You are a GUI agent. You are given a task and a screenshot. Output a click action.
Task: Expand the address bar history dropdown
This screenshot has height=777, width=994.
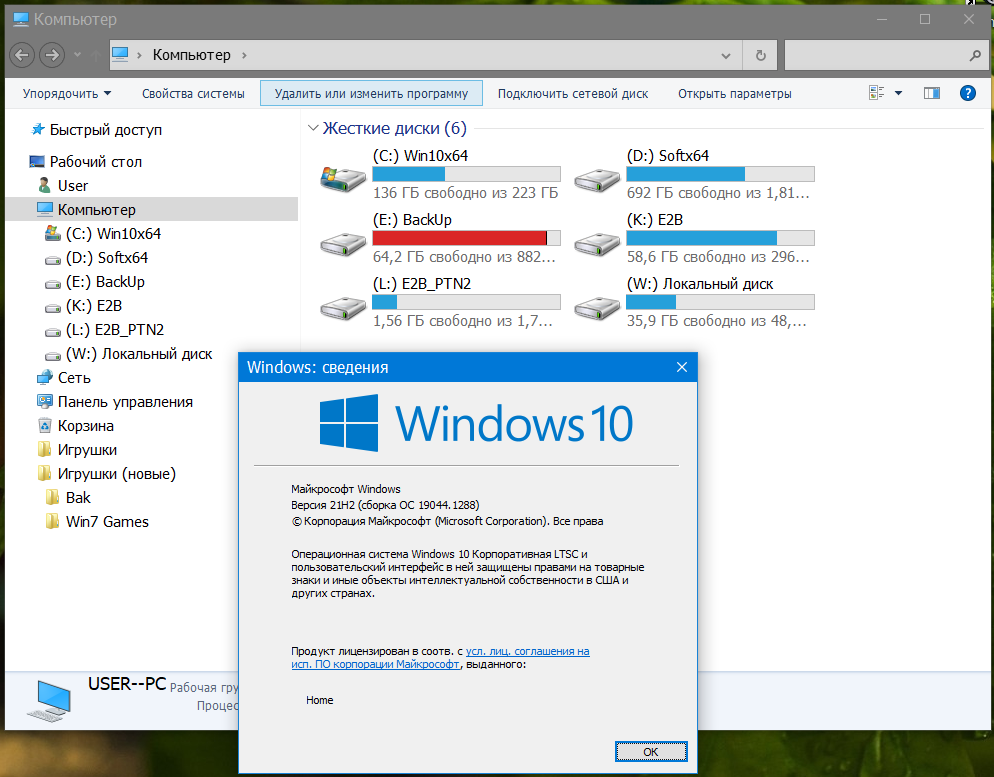726,56
